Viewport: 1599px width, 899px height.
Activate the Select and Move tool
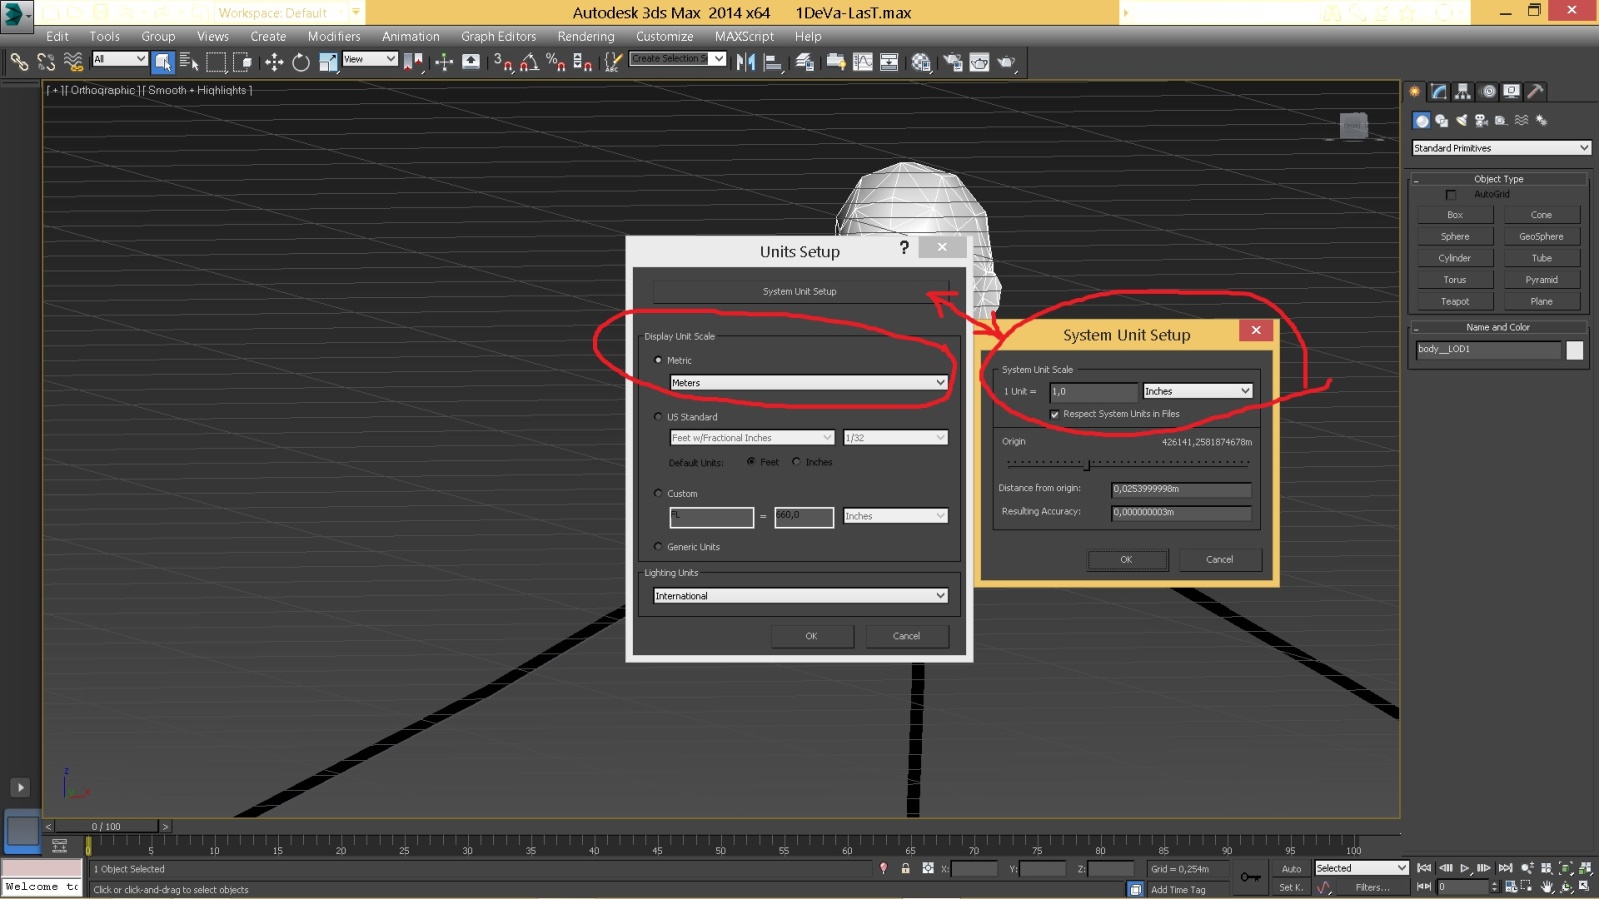pos(274,62)
